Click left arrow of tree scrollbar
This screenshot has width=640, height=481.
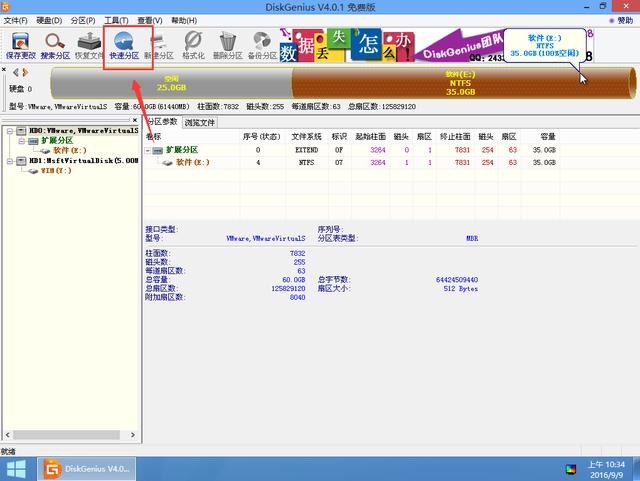tap(7, 435)
